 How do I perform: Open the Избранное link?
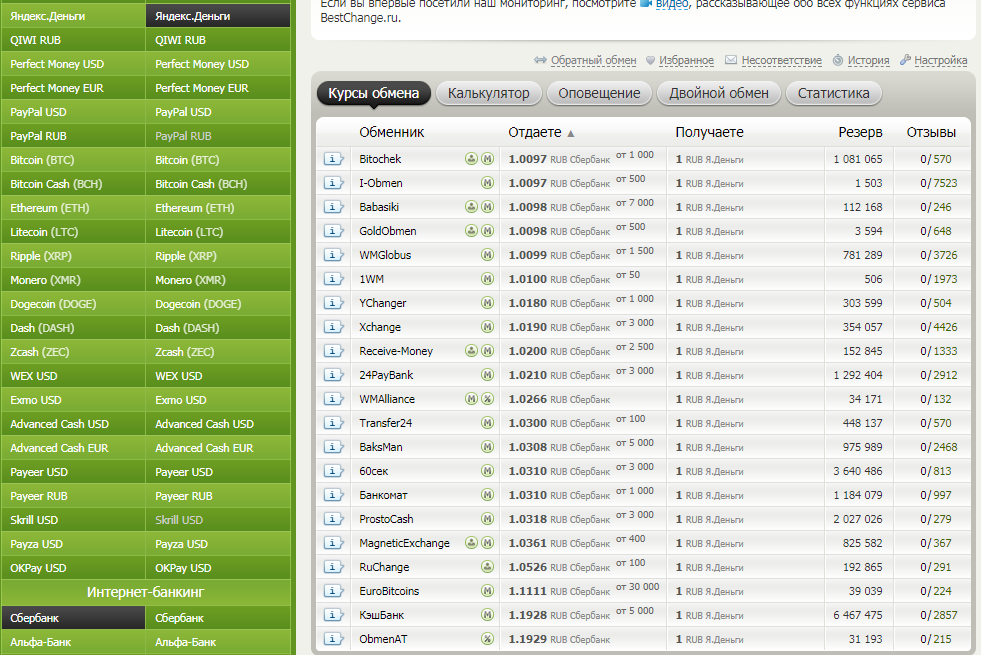click(x=686, y=61)
